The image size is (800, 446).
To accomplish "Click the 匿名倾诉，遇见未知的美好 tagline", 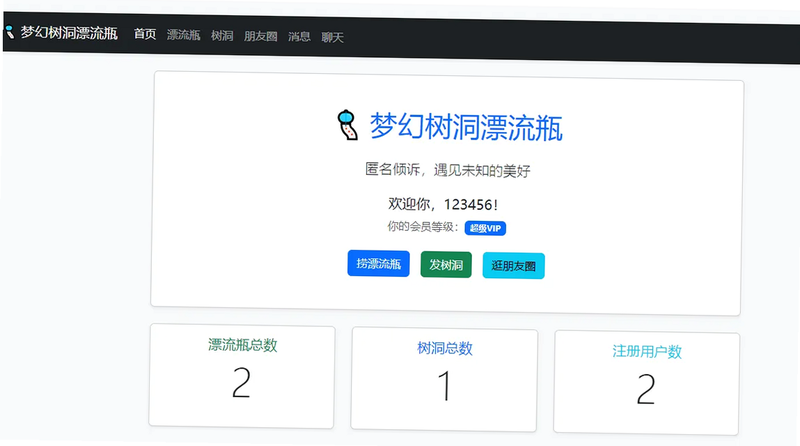I will (447, 170).
